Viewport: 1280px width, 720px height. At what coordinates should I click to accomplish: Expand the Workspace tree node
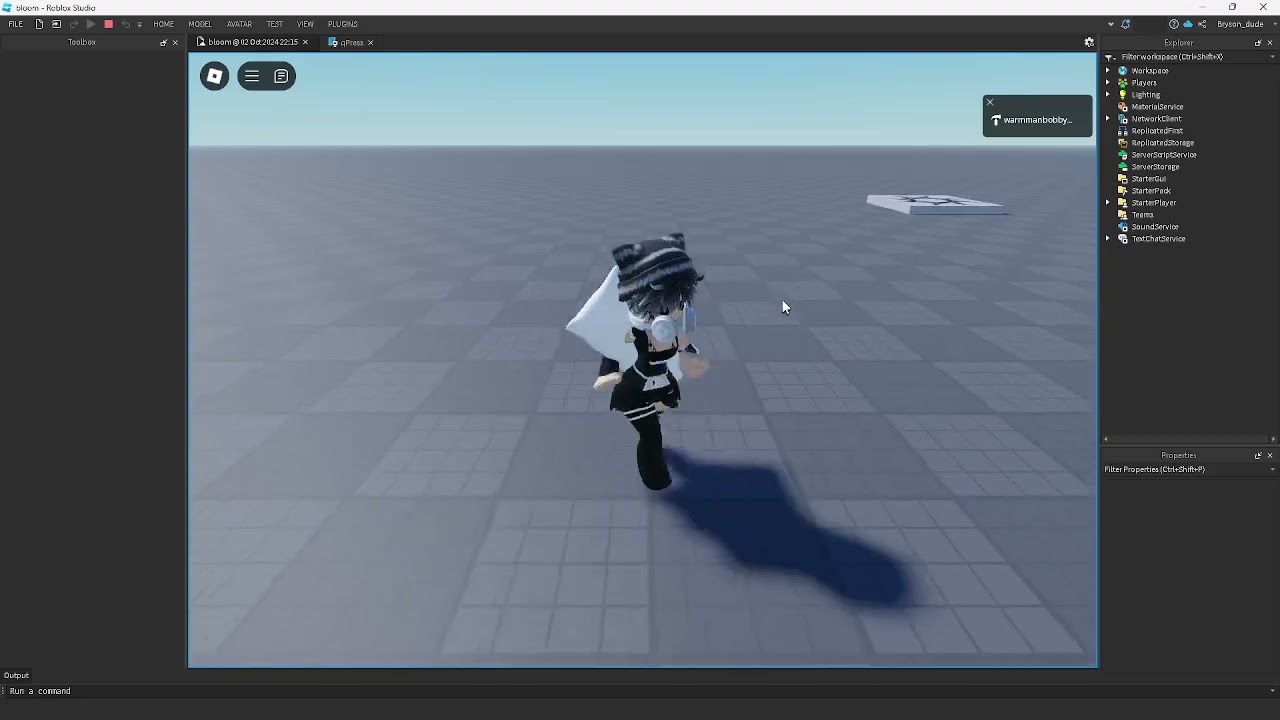pyautogui.click(x=1108, y=71)
